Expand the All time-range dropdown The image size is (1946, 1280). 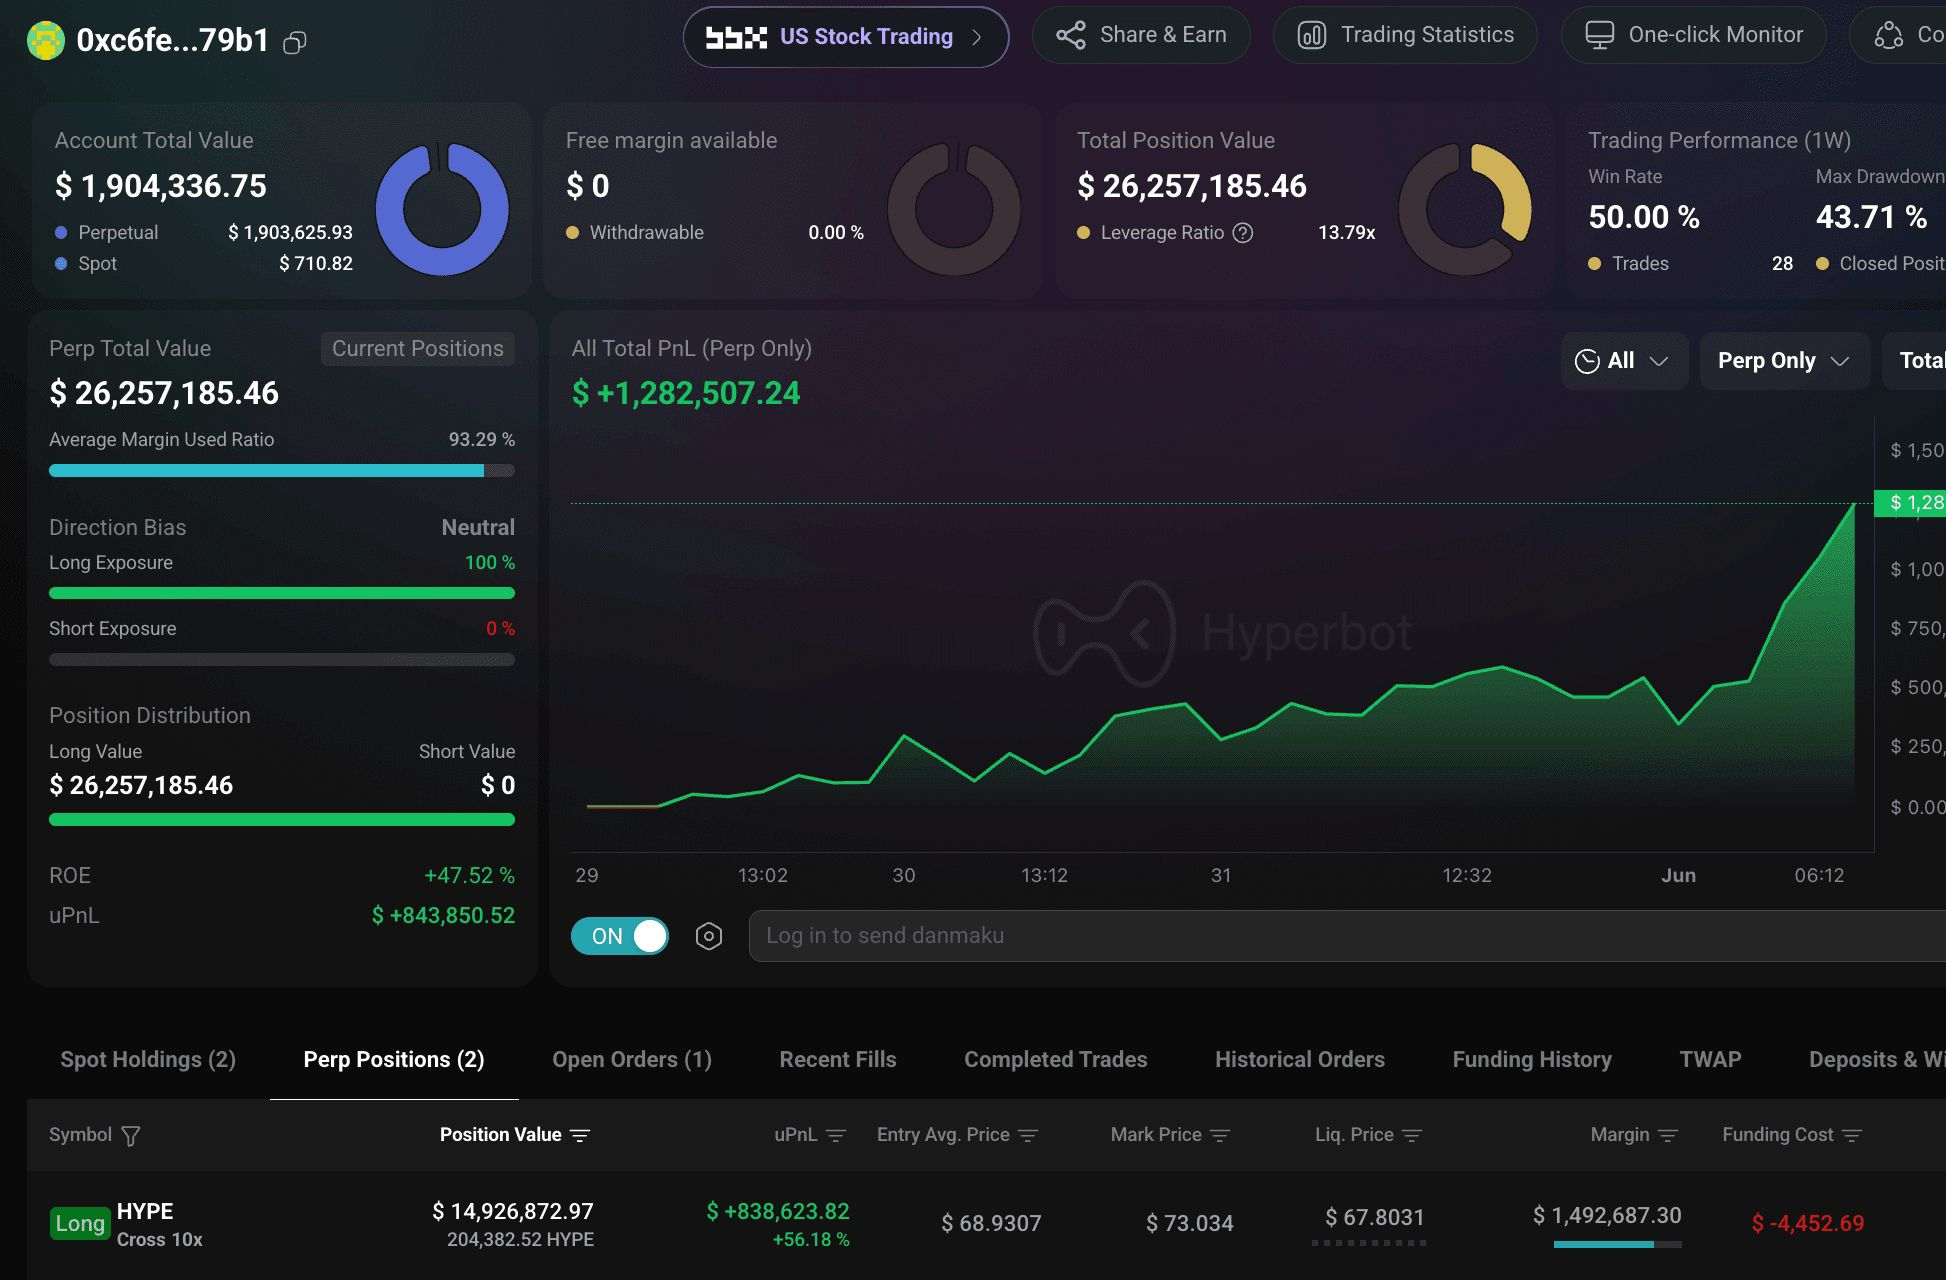[1624, 361]
